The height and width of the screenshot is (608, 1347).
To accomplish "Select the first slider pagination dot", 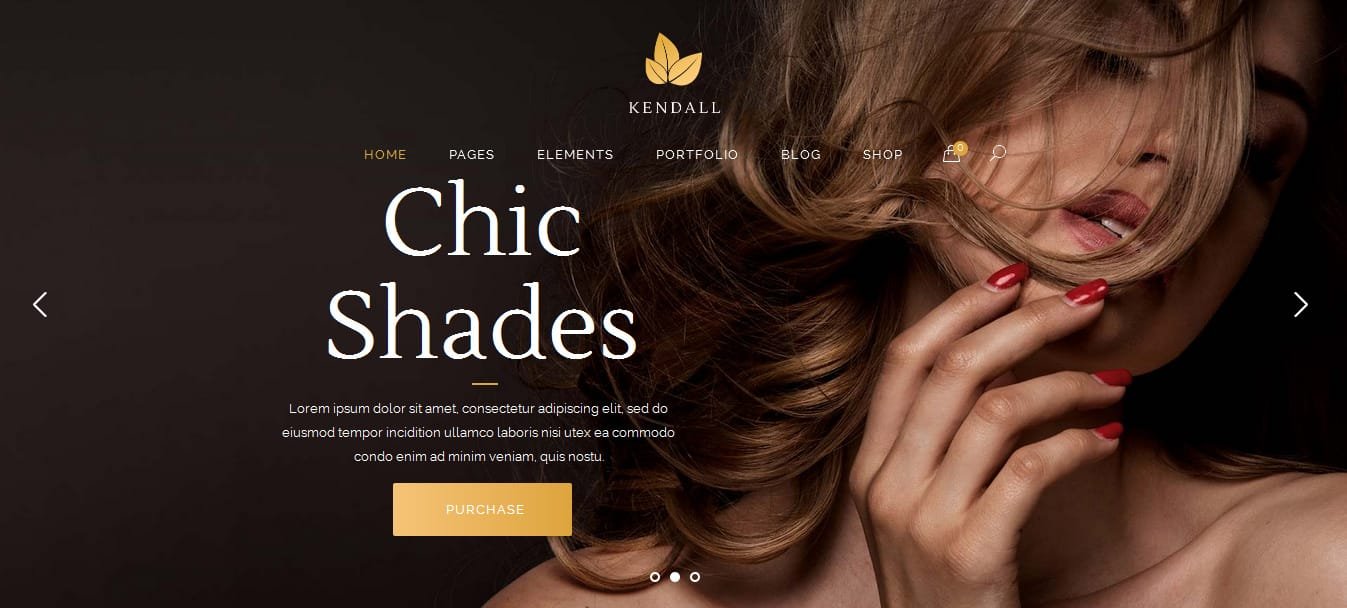I will tap(655, 577).
